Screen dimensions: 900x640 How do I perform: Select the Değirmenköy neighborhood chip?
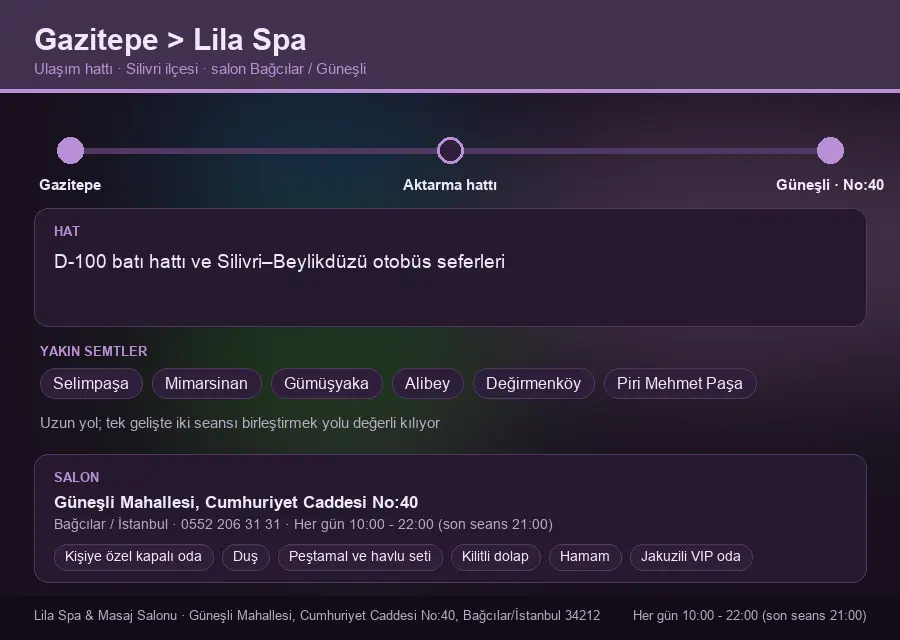(x=533, y=383)
